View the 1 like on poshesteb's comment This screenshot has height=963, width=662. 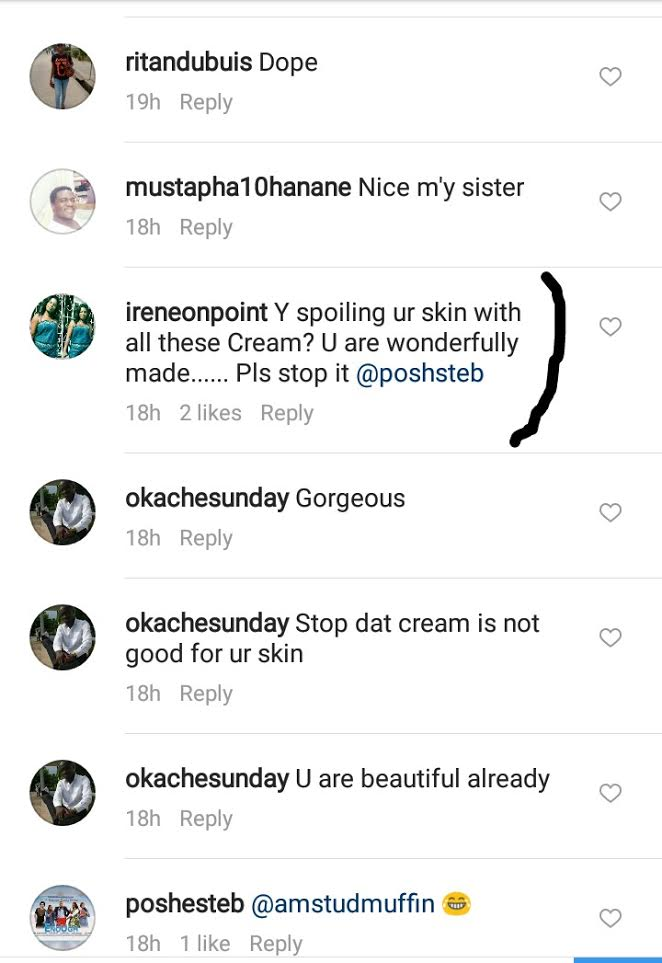tap(204, 943)
